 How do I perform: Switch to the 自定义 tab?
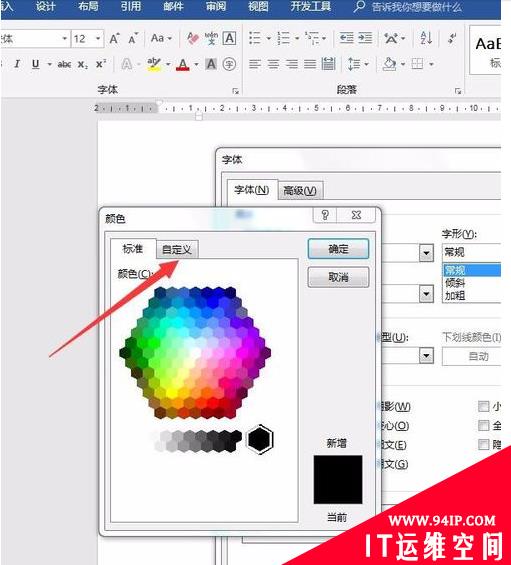click(177, 249)
